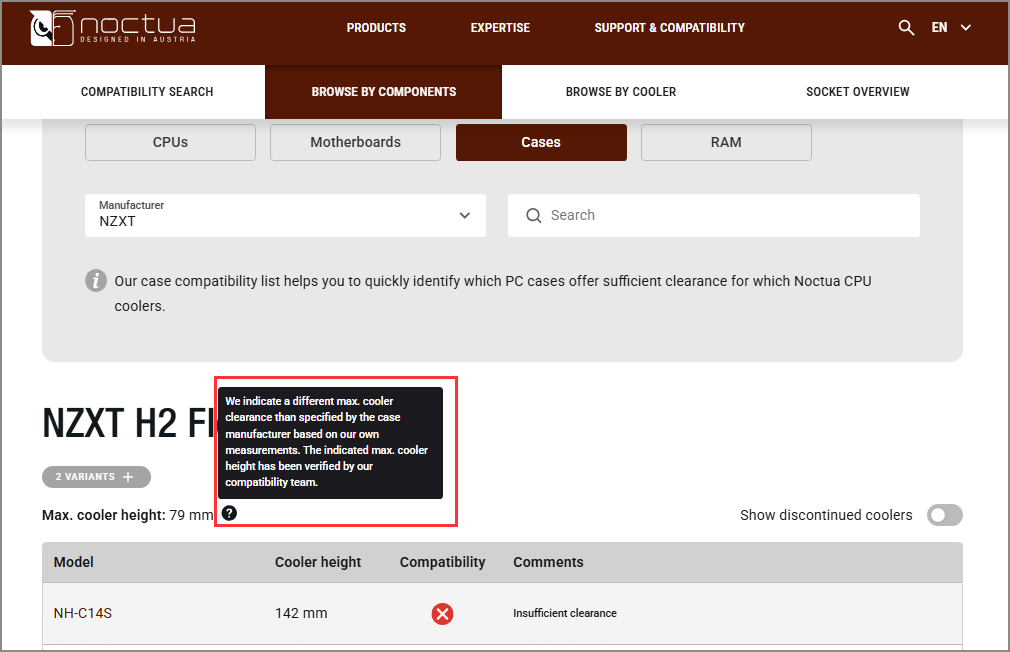1010x652 pixels.
Task: Click the max cooler height help icon
Action: pyautogui.click(x=229, y=513)
